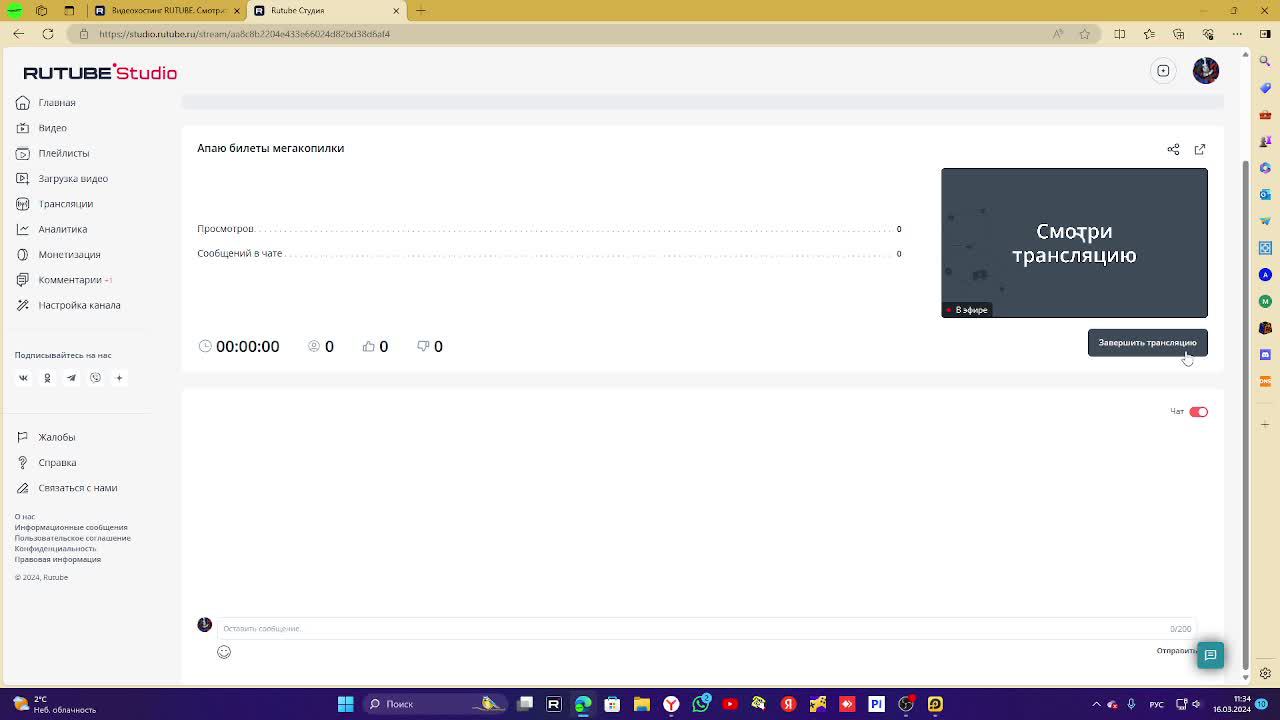1280x720 pixels.
Task: Open Microsoft Store from taskbar
Action: coord(612,704)
